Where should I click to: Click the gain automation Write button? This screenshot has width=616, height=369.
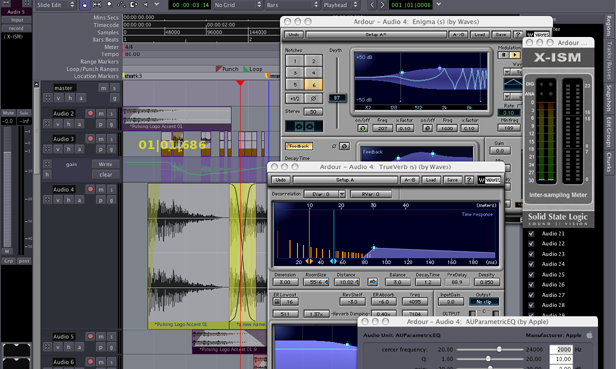105,164
